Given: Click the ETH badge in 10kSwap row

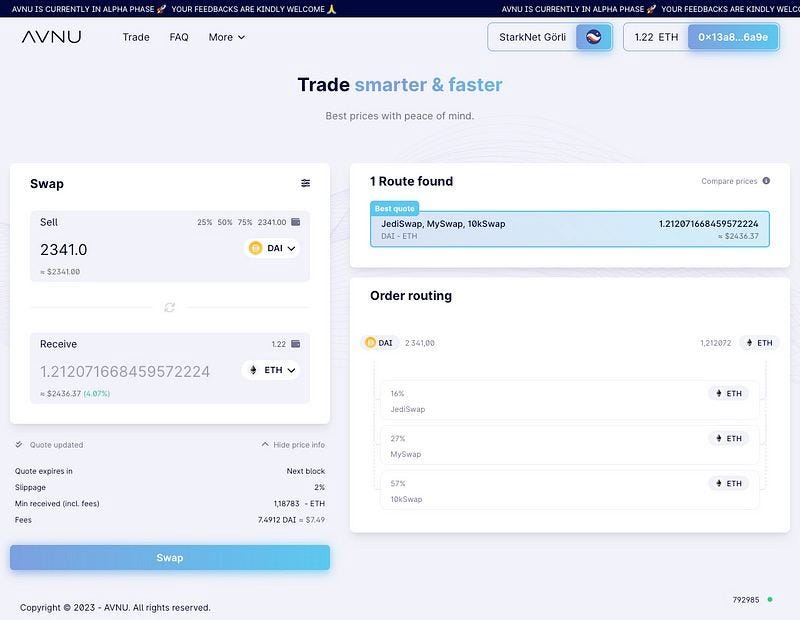Looking at the screenshot, I should tap(729, 483).
